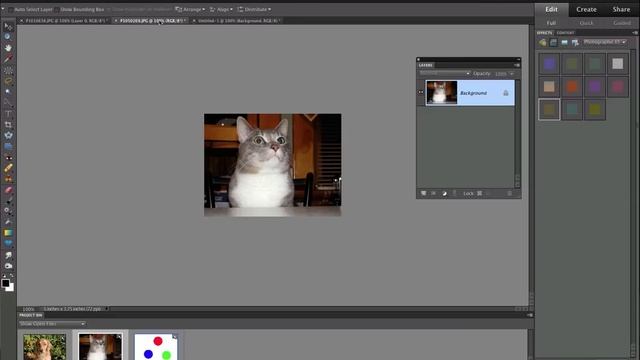Show Photo Effects in the Effects panel
The height and width of the screenshot is (360, 640).
tap(564, 42)
